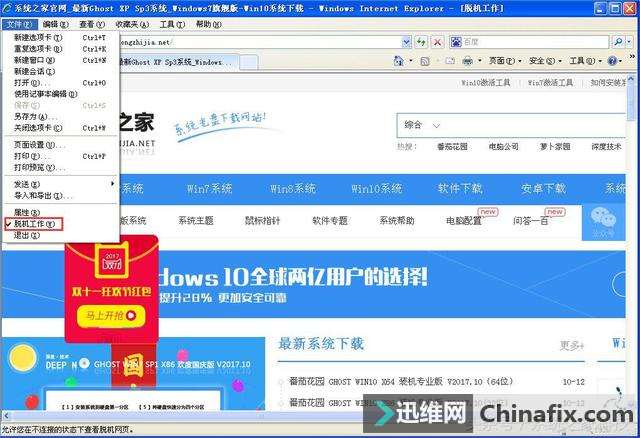Click the printer icon in command bar
The image size is (640, 438).
click(x=468, y=61)
